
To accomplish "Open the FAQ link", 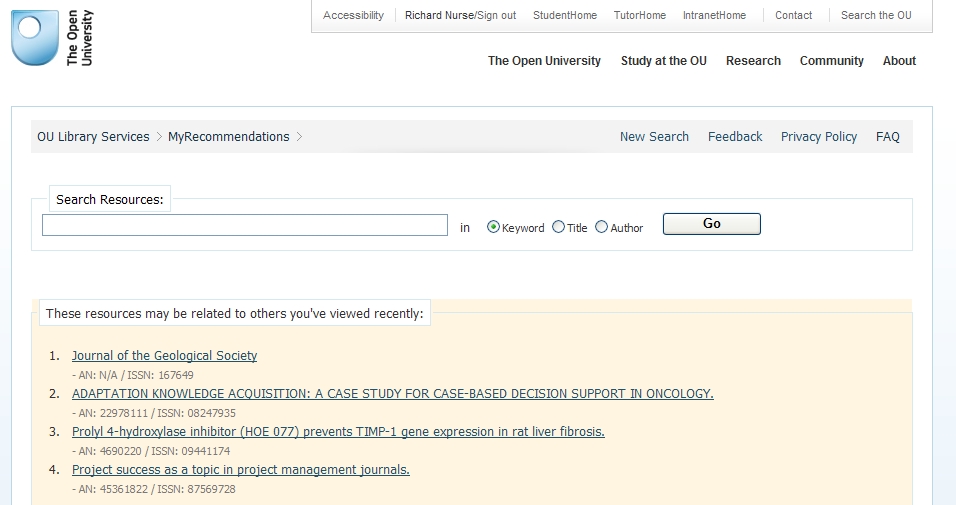I will tap(888, 137).
